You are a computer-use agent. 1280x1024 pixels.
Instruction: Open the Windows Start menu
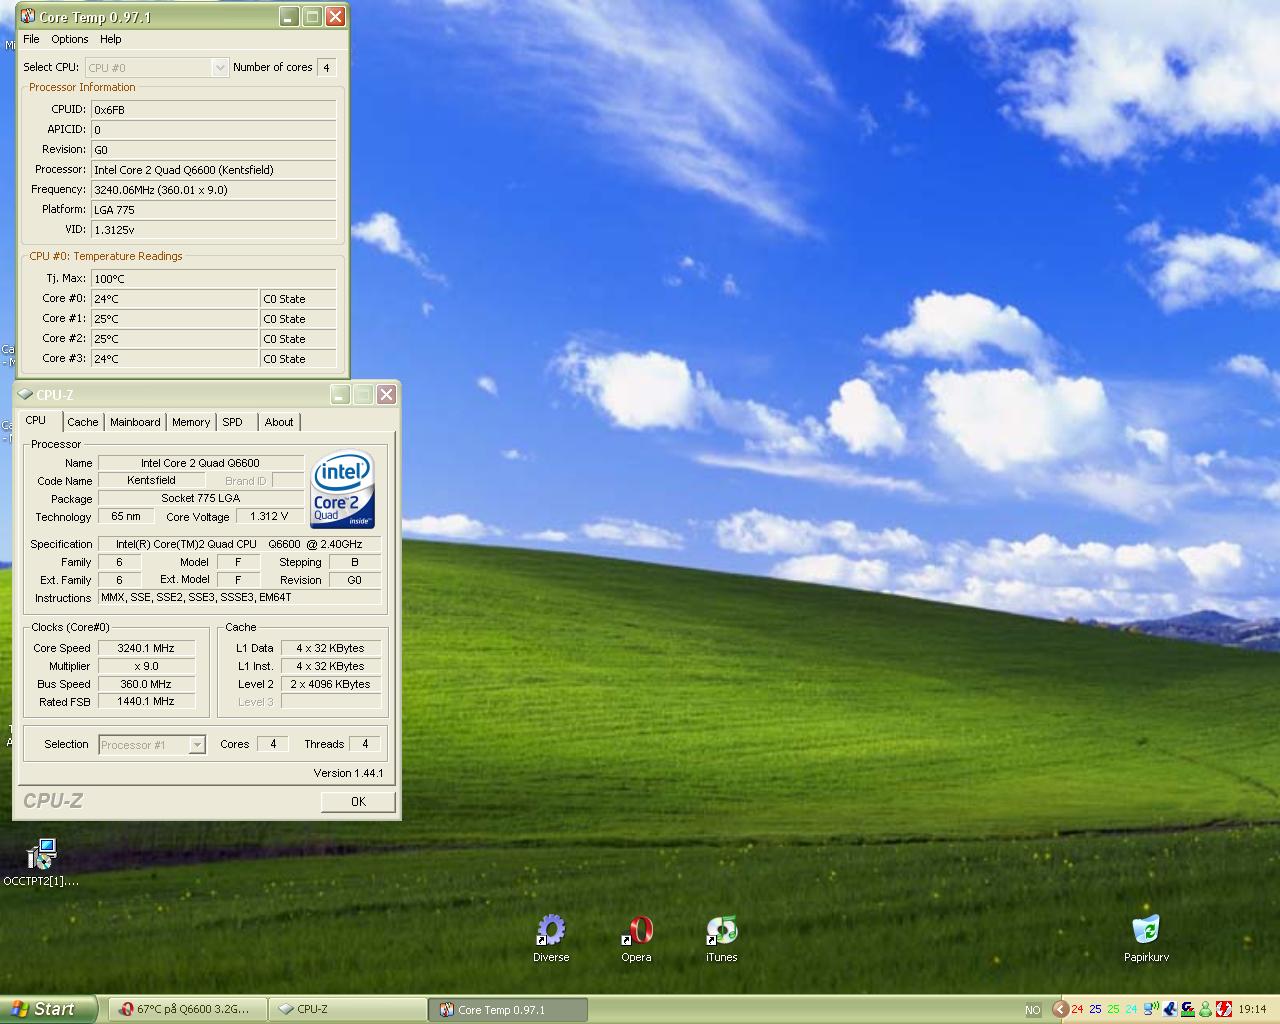click(x=49, y=1009)
